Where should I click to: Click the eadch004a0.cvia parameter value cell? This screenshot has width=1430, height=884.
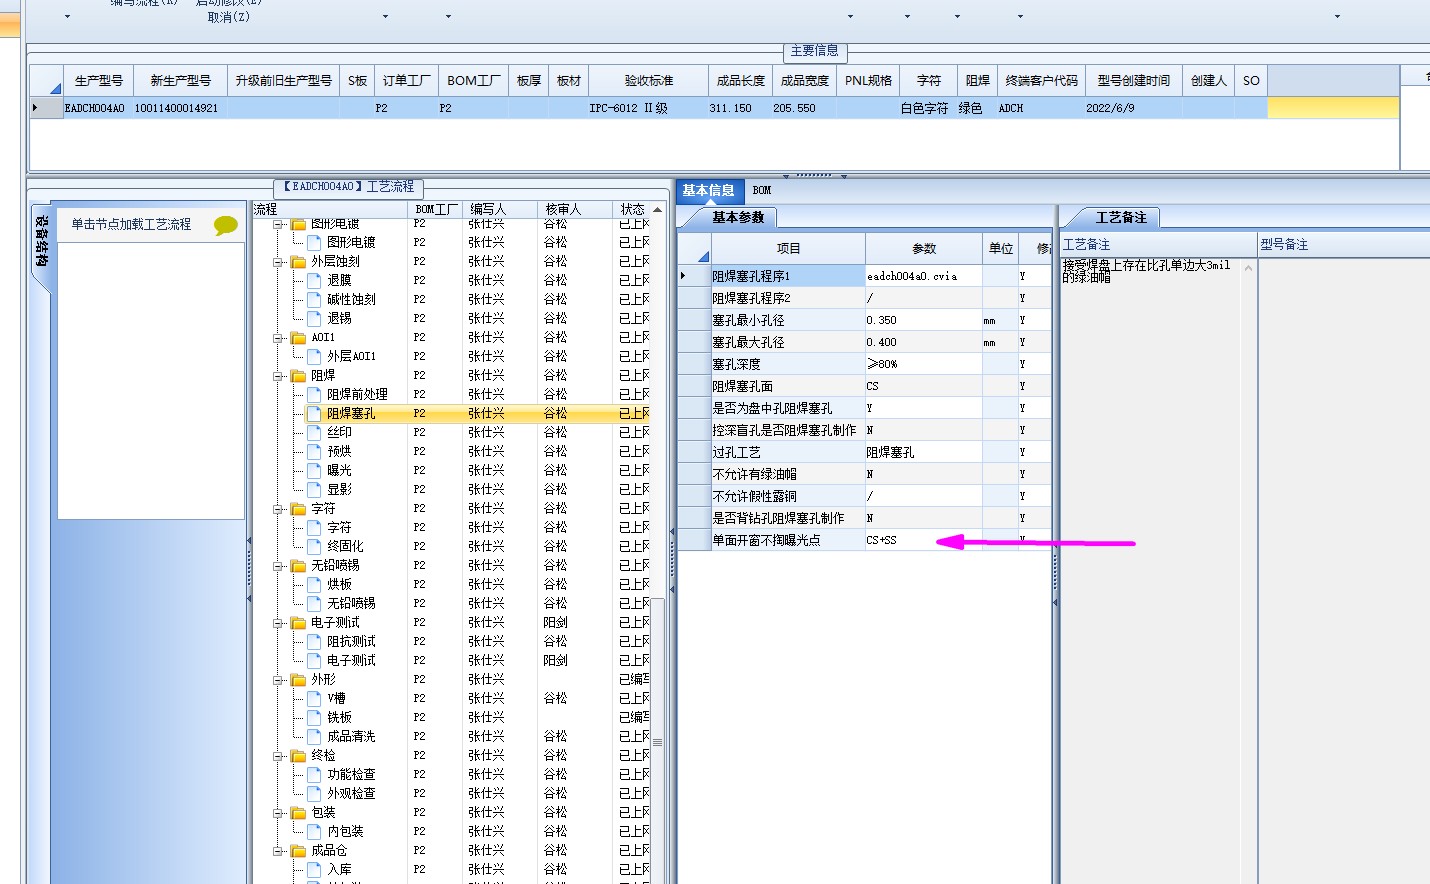tap(924, 276)
